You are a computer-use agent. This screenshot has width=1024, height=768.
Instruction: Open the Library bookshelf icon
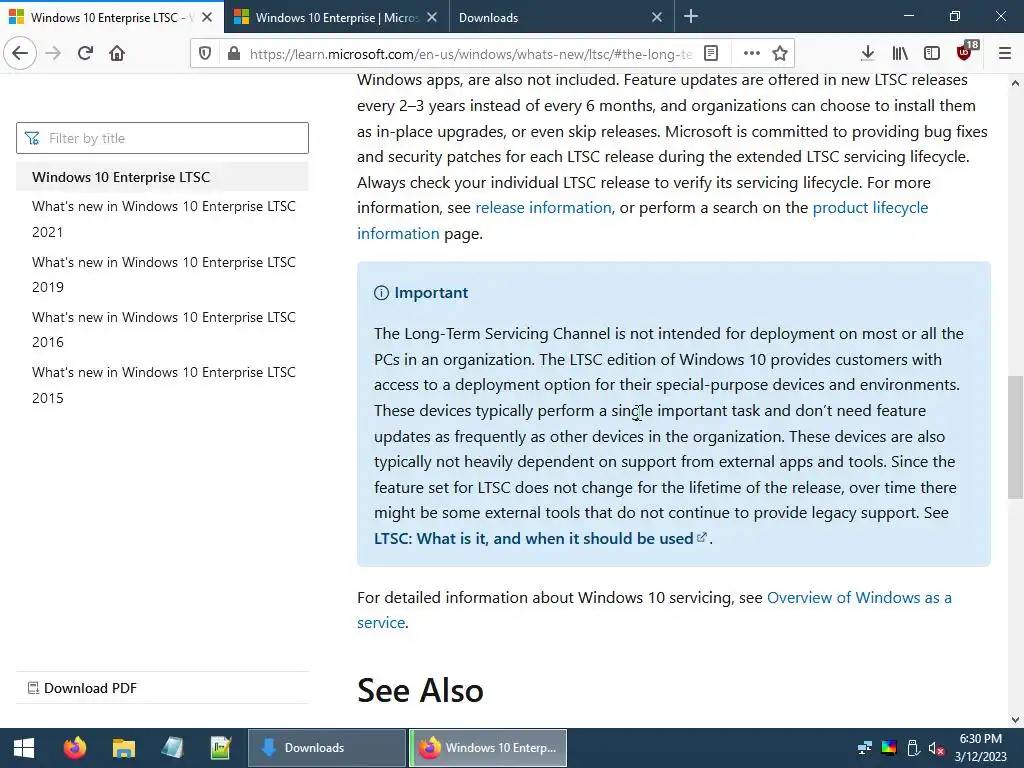tap(900, 54)
